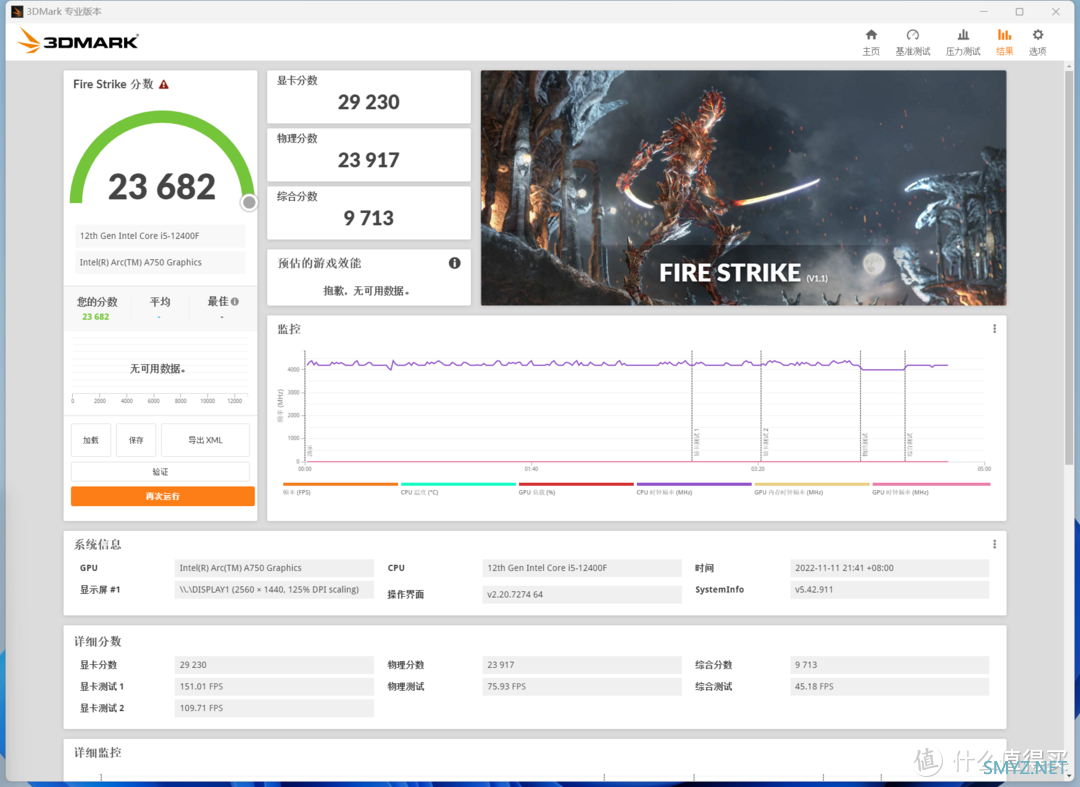This screenshot has width=1080, height=787.
Task: Click the 加载 (Load) button
Action: coord(91,440)
